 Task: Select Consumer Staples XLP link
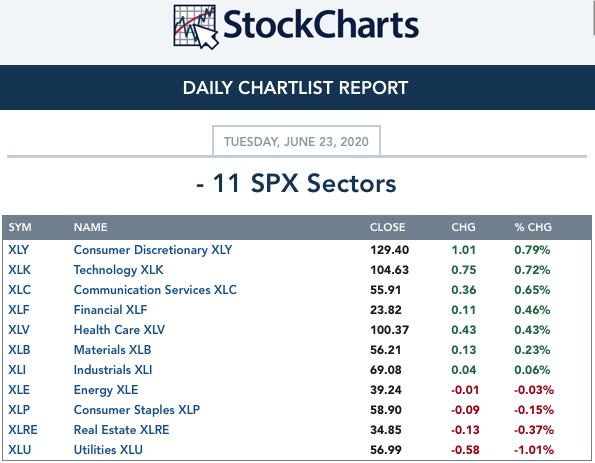point(137,410)
